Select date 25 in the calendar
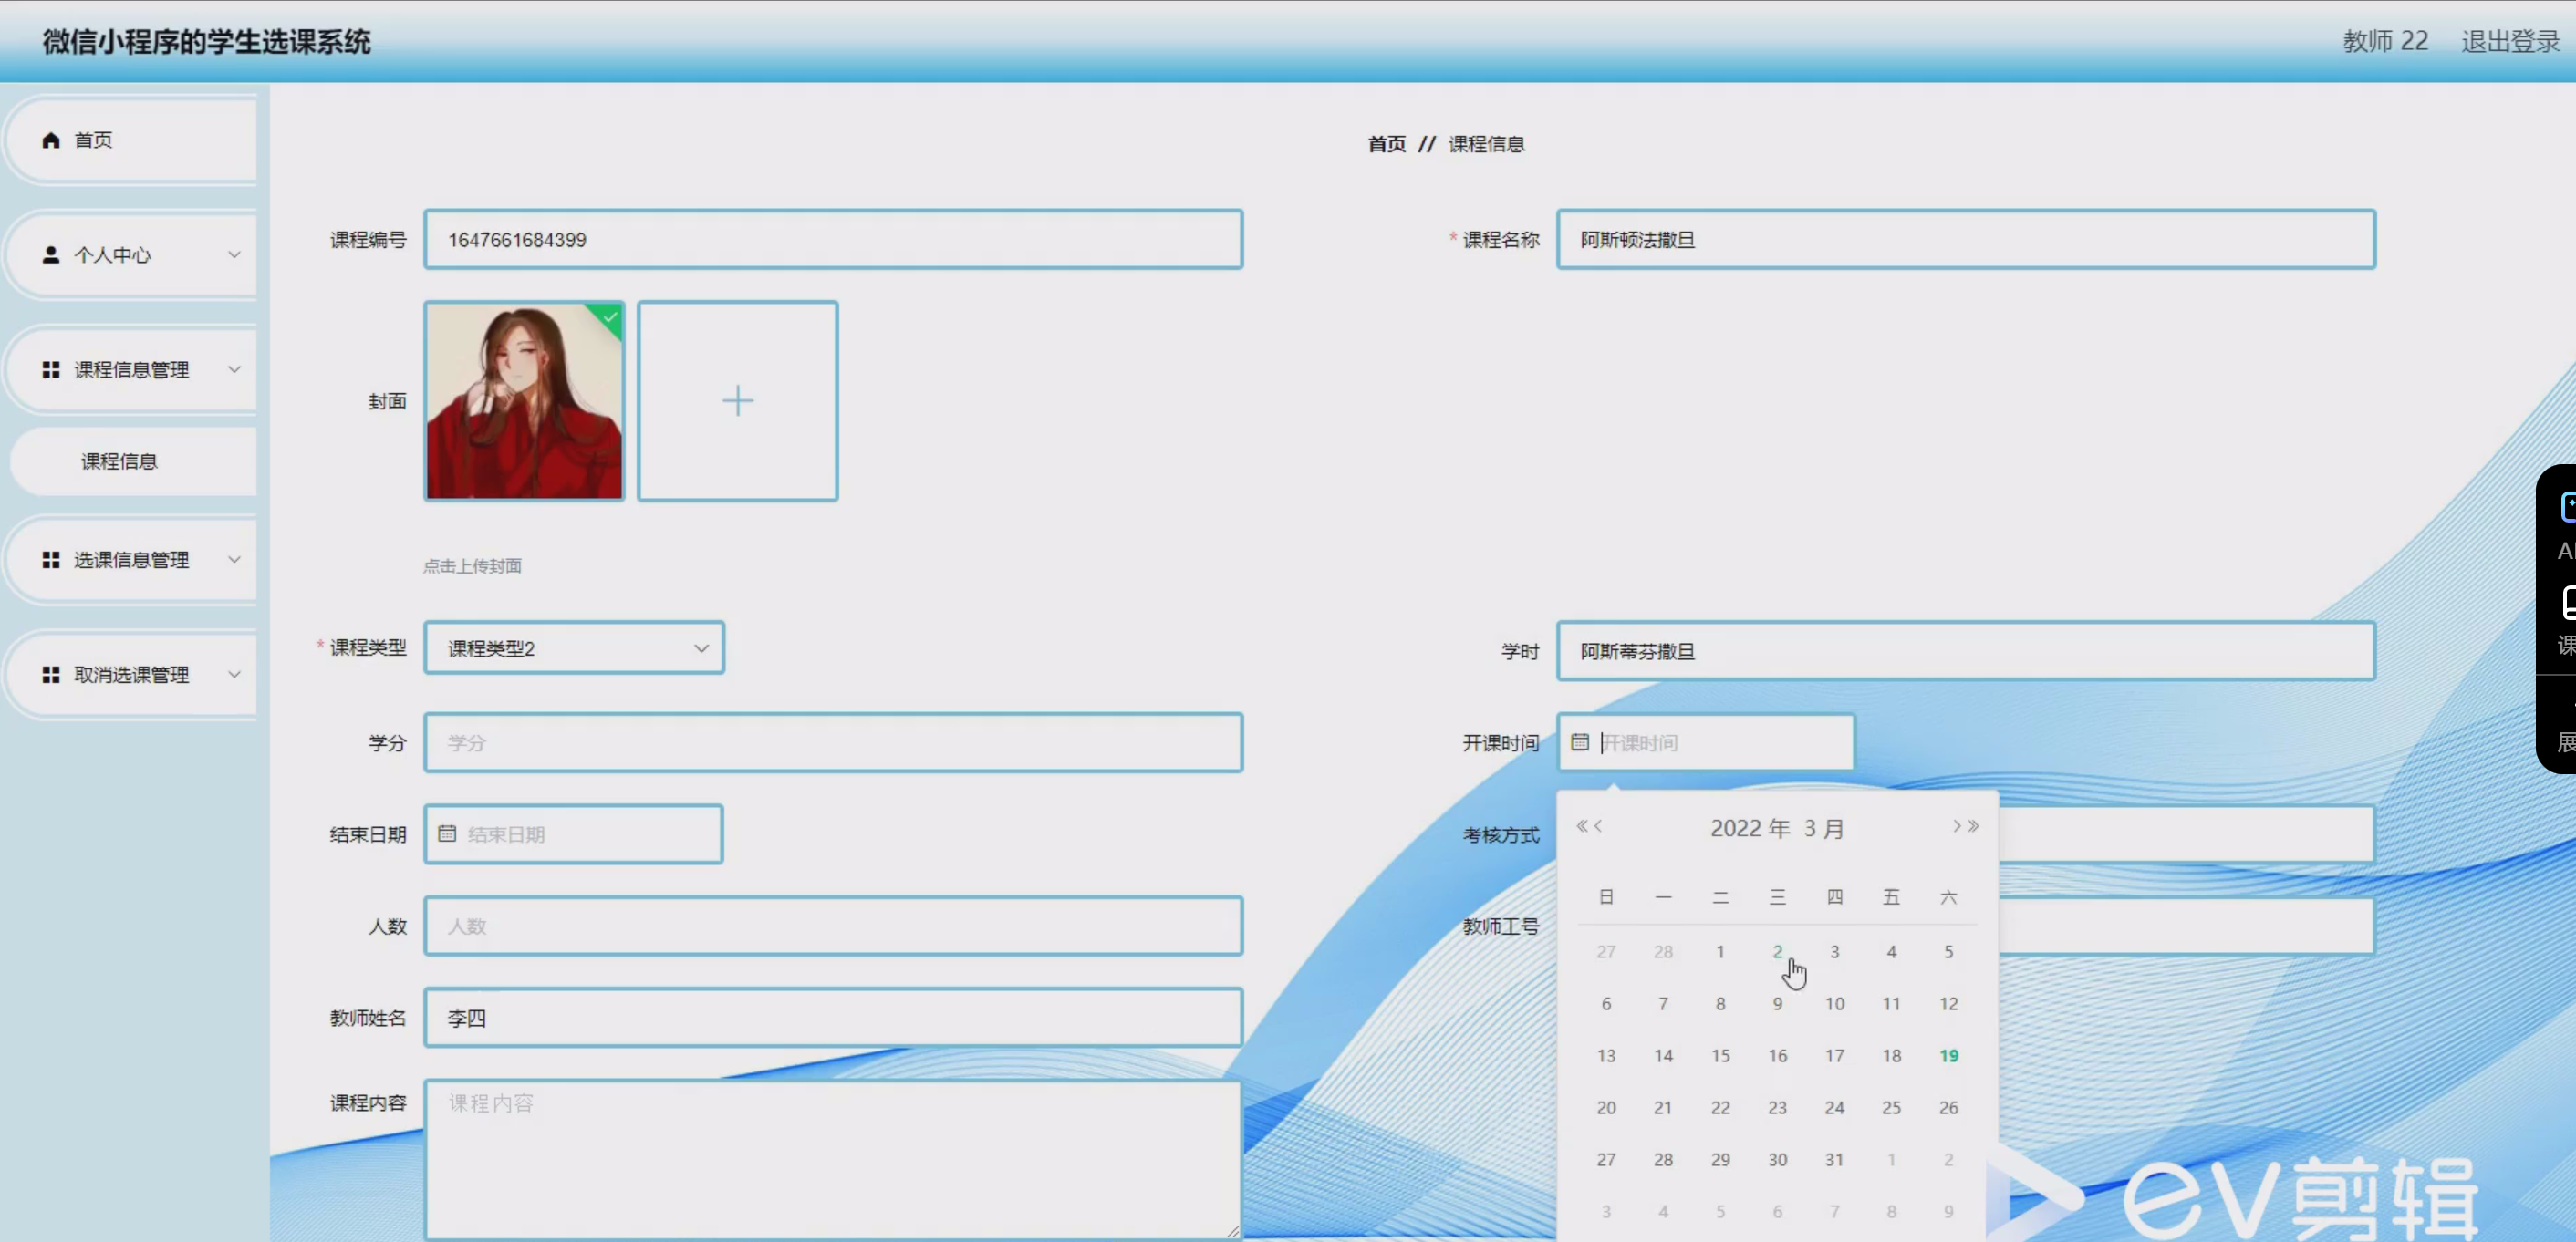The width and height of the screenshot is (2576, 1242). (1891, 1108)
